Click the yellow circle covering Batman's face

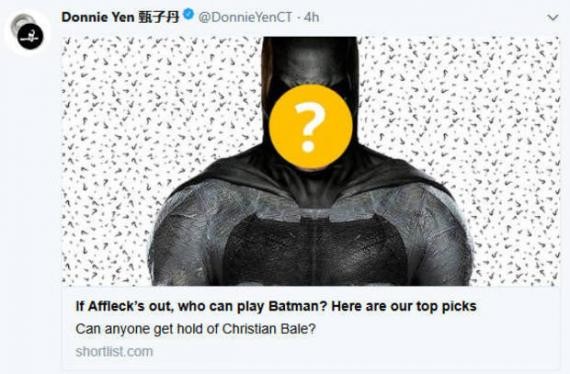(311, 127)
